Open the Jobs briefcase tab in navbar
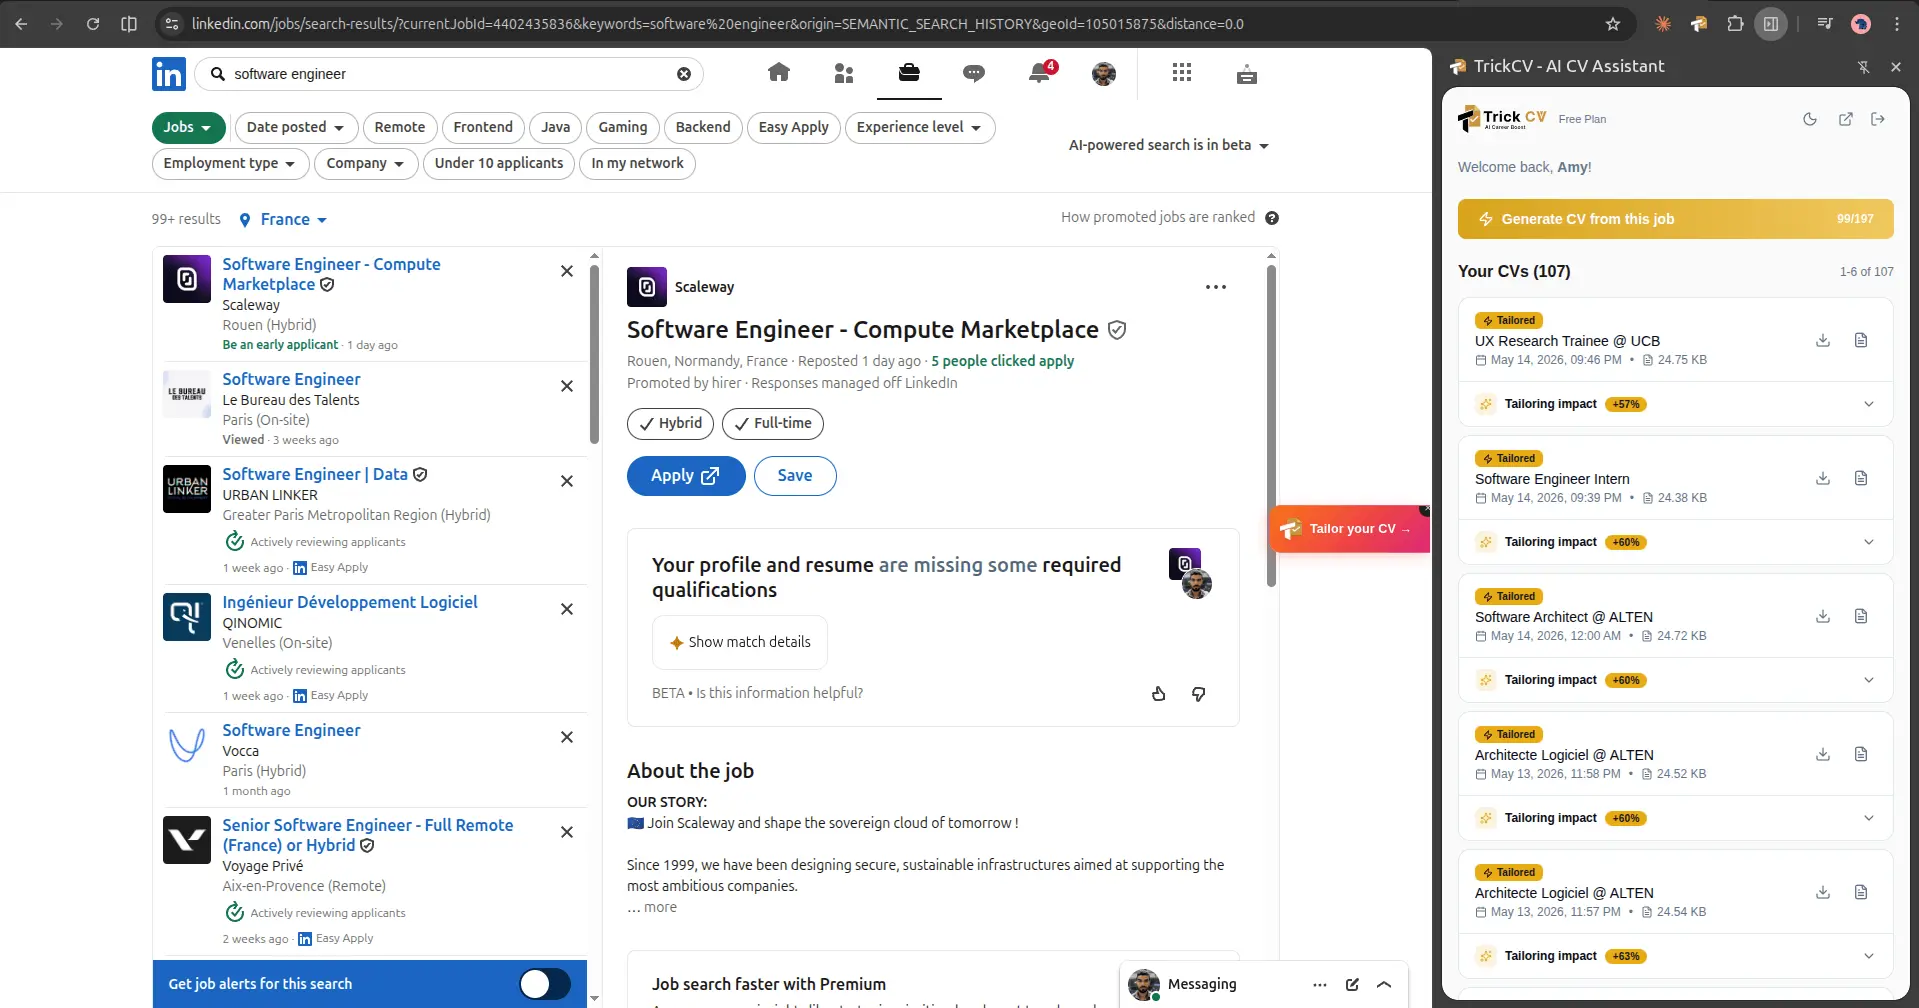 coord(909,73)
